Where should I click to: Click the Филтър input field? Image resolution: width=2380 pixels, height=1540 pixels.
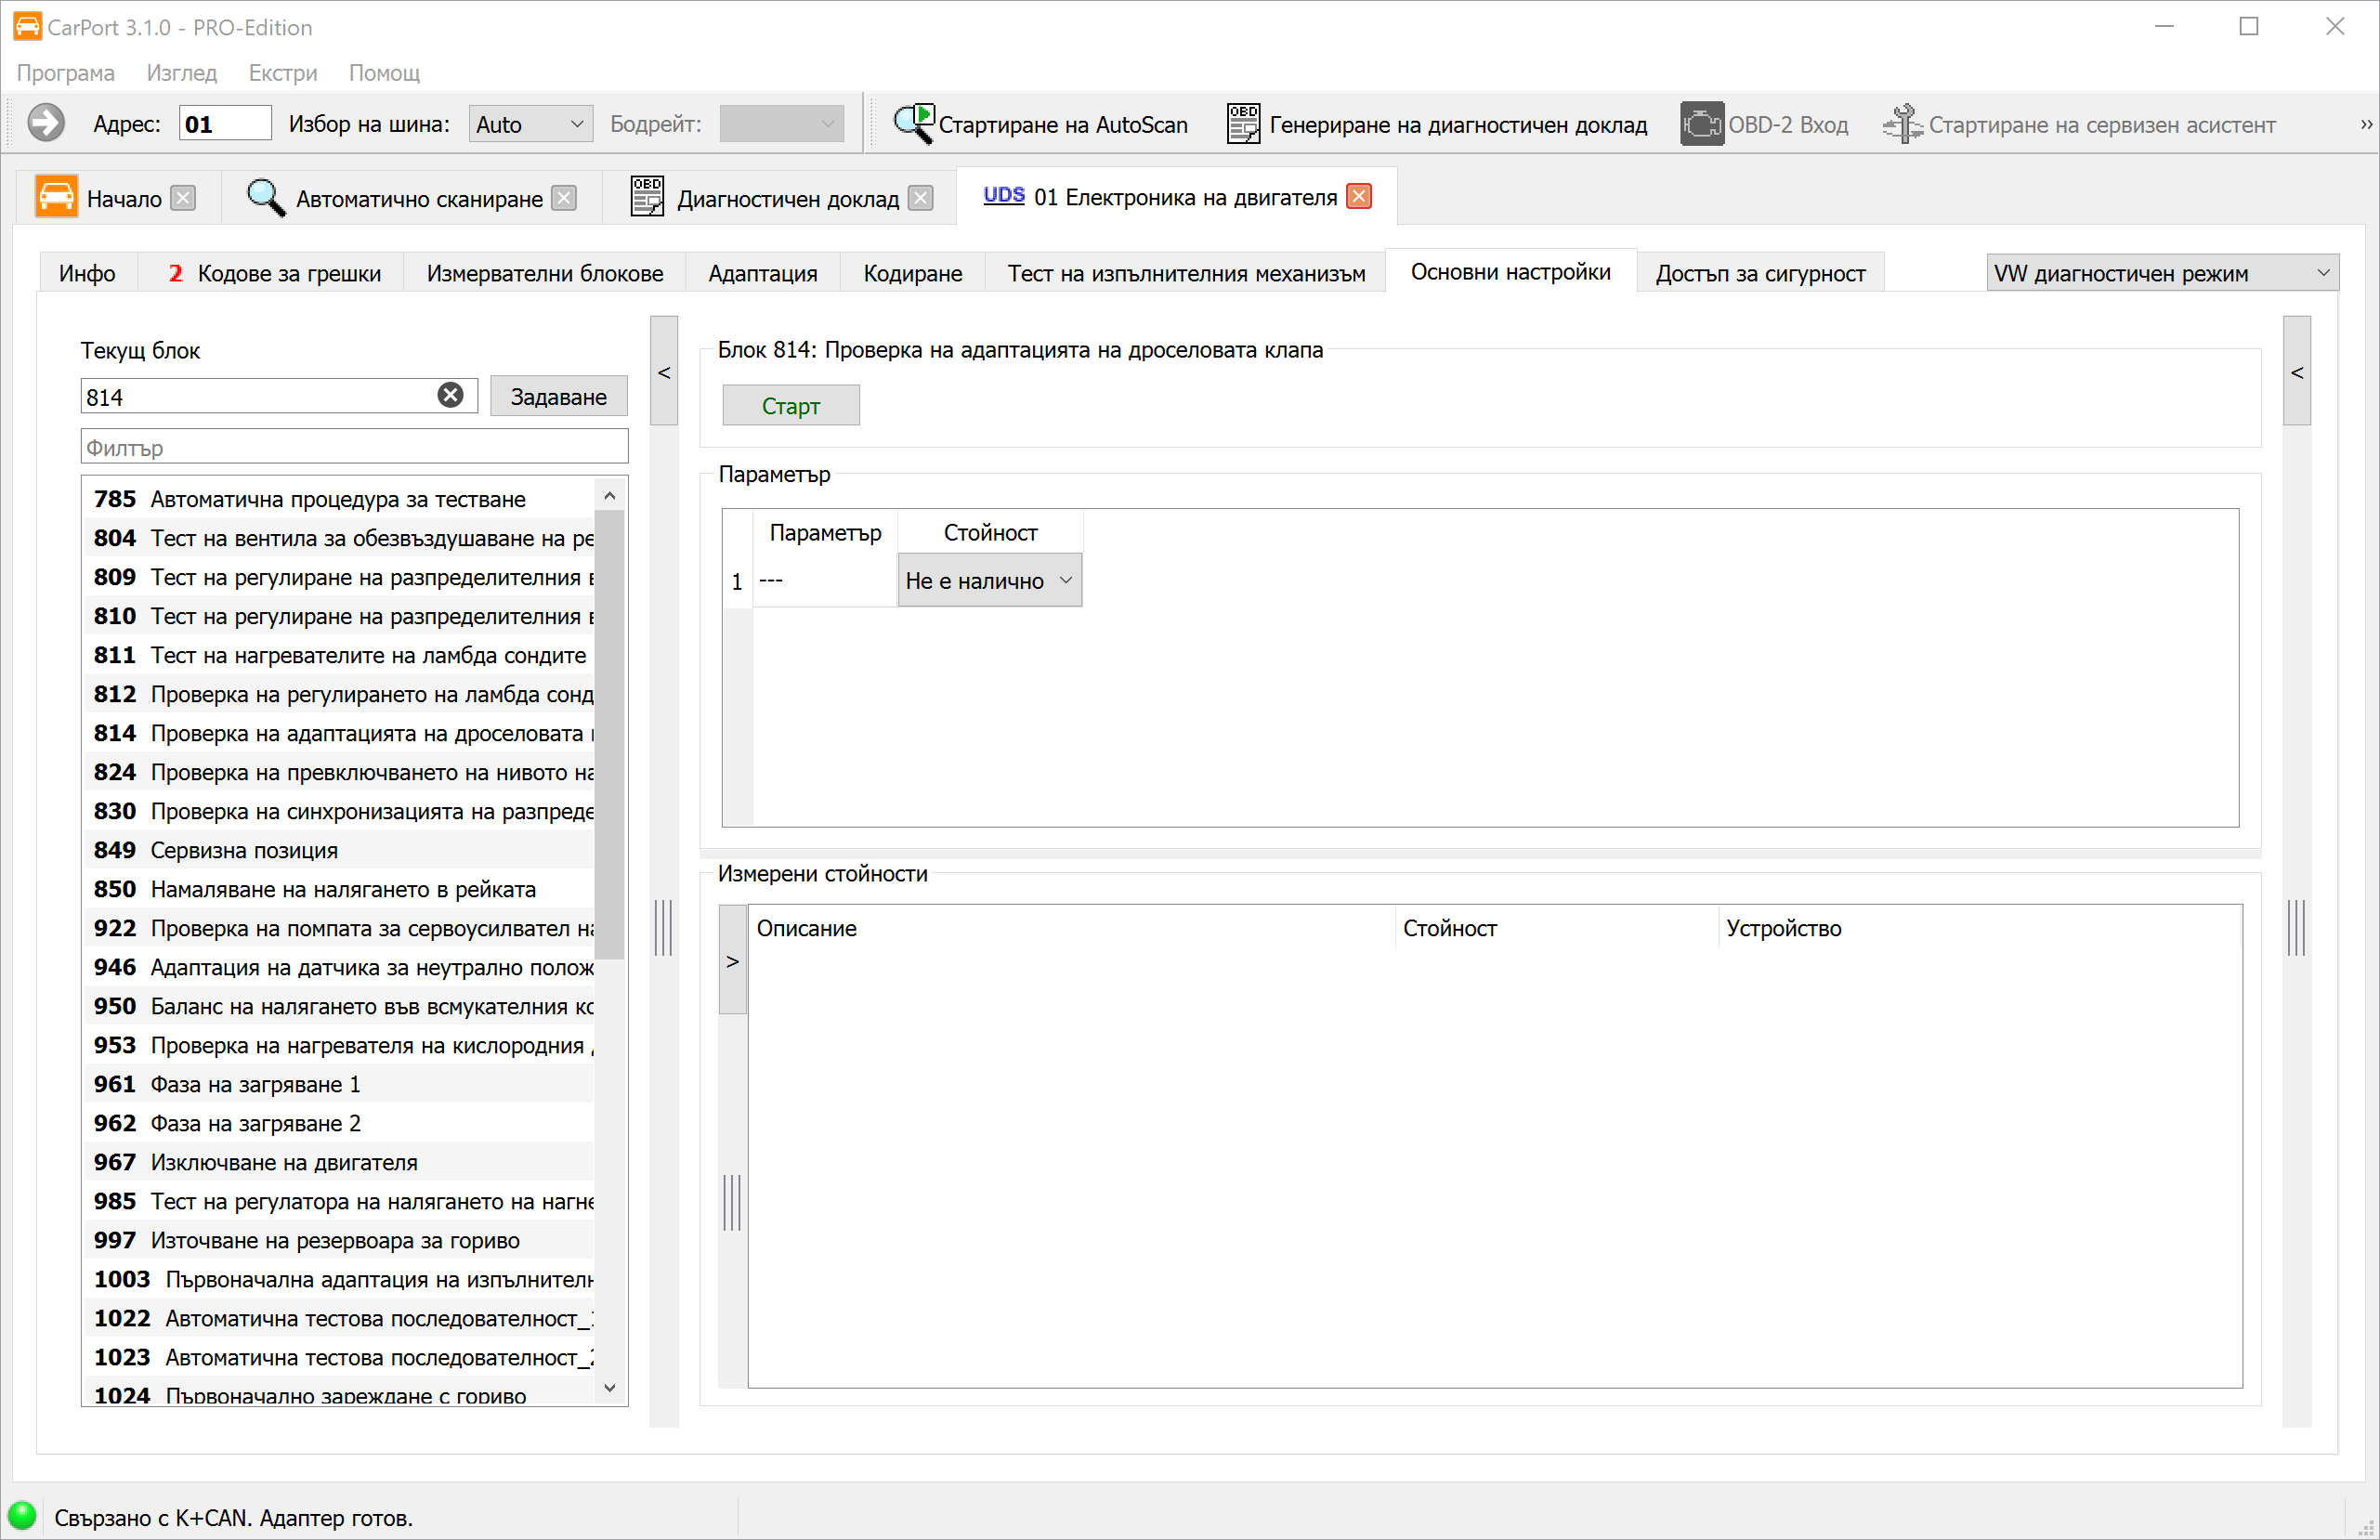point(354,447)
